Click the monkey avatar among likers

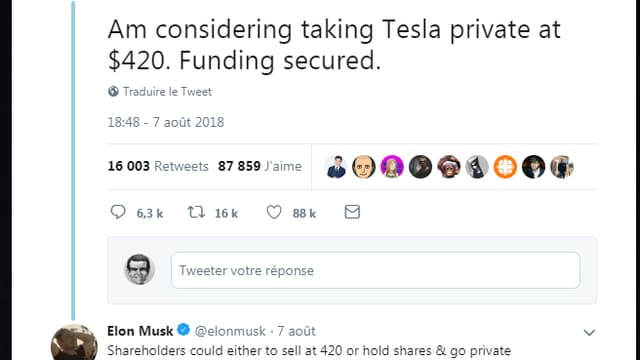(449, 167)
